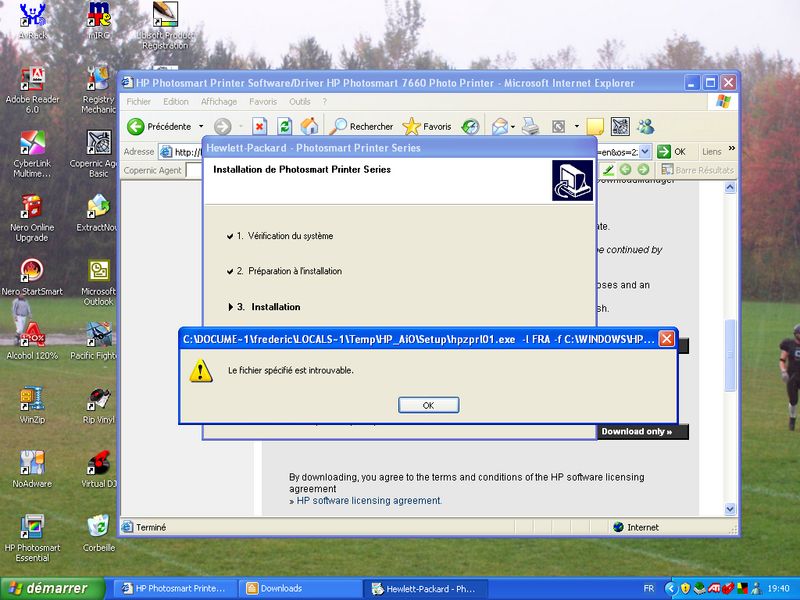Click the Download only button on the HP page
Screen dimensions: 800x600
[643, 432]
